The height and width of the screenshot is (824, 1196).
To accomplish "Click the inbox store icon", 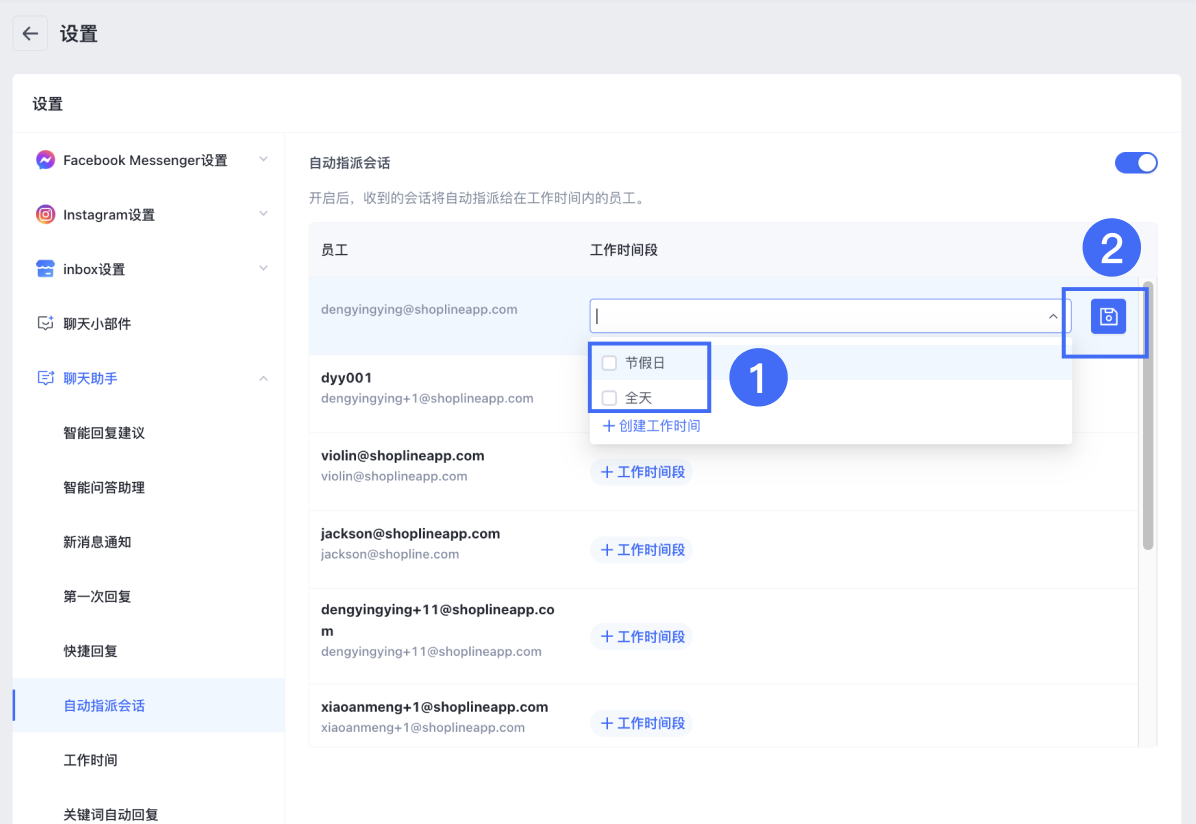I will pos(45,269).
